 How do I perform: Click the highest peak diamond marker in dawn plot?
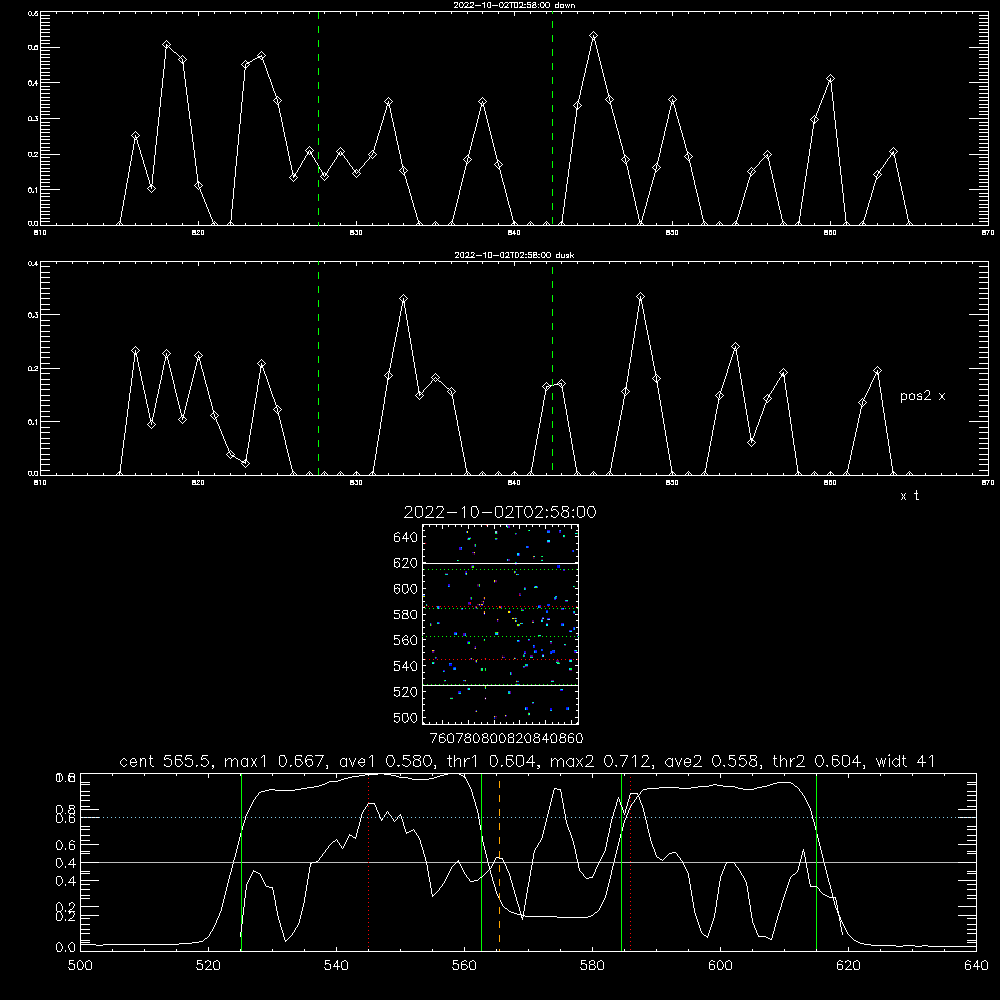click(594, 36)
